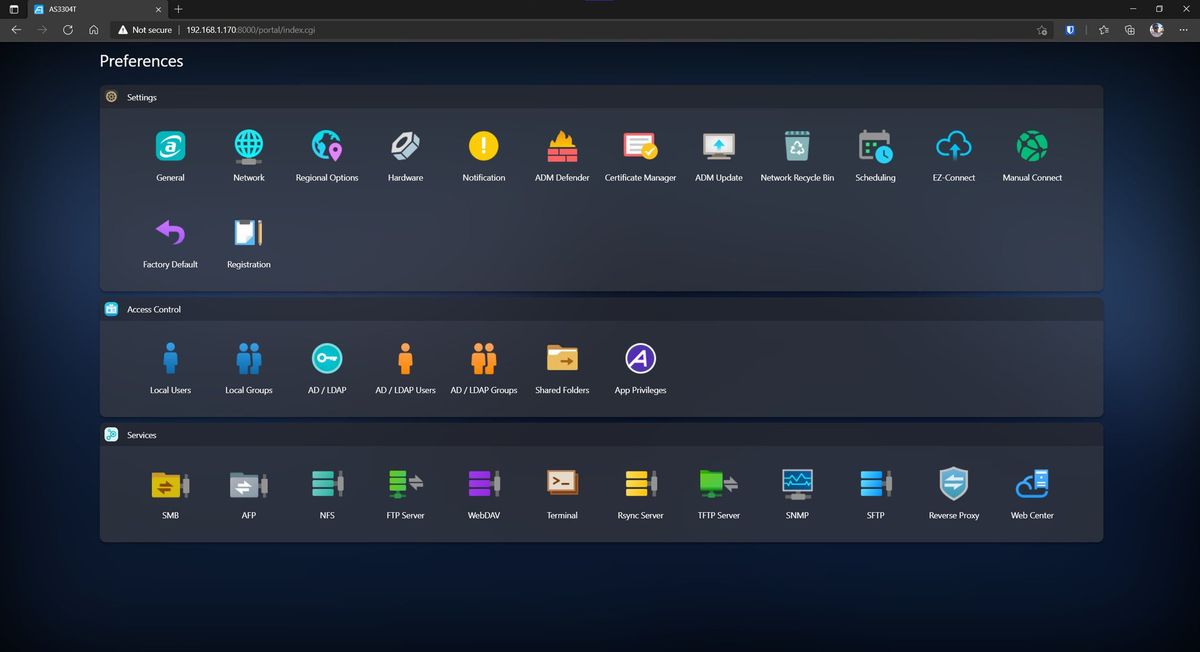The height and width of the screenshot is (652, 1200).
Task: Launch ADM Defender firewall icon
Action: click(x=562, y=146)
